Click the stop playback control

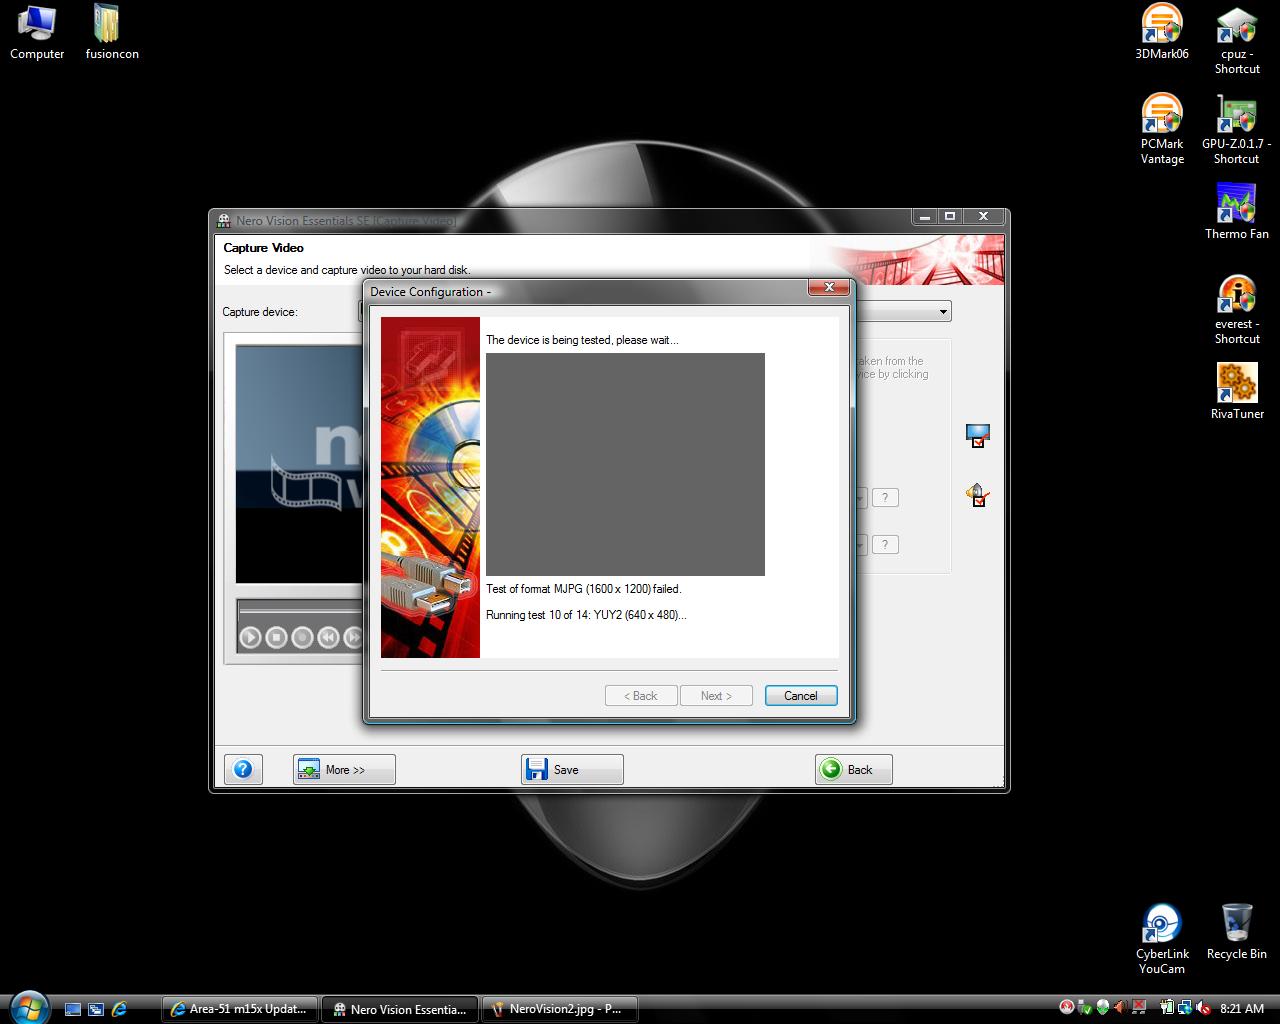[x=277, y=637]
